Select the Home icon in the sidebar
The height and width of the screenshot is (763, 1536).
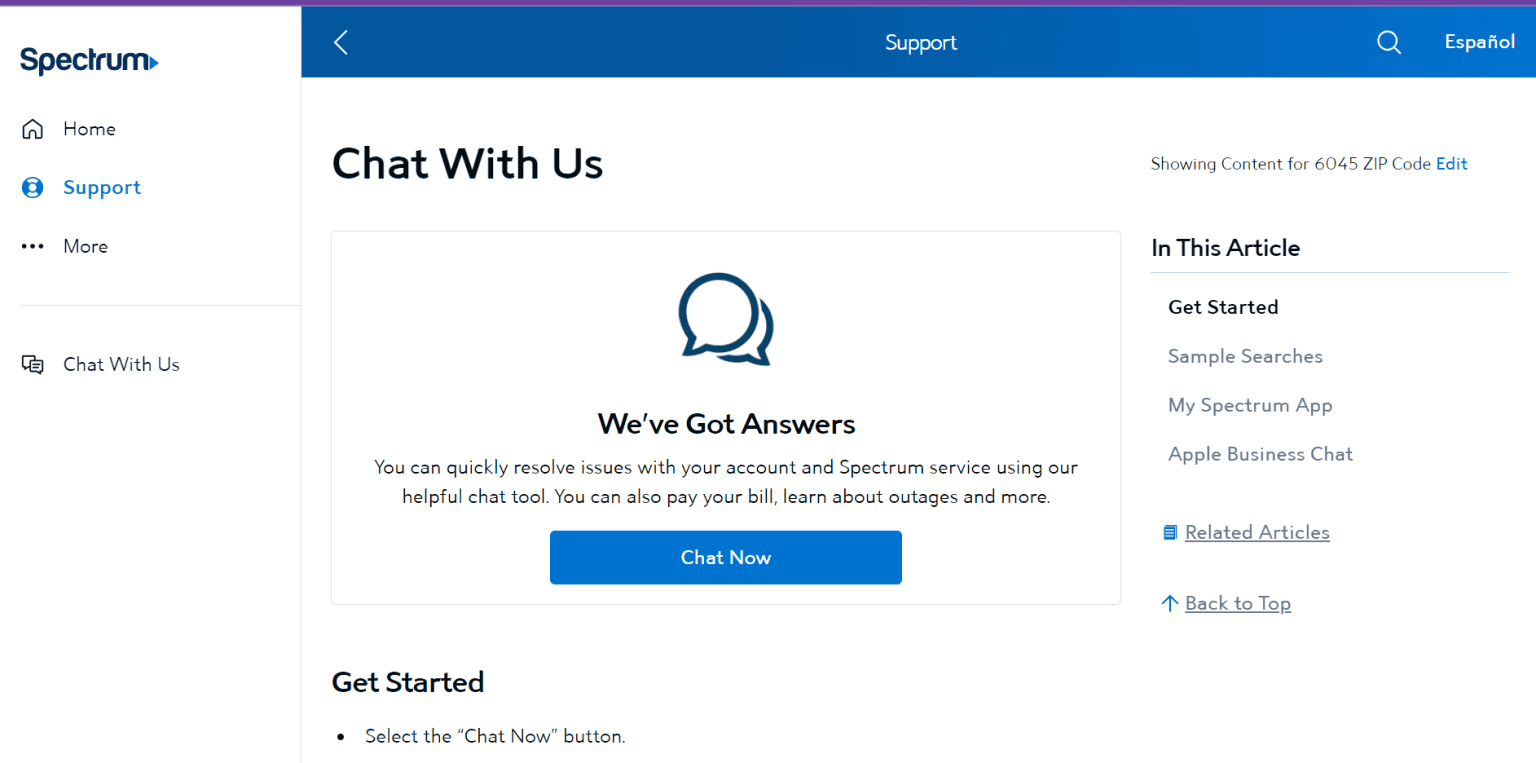click(33, 128)
